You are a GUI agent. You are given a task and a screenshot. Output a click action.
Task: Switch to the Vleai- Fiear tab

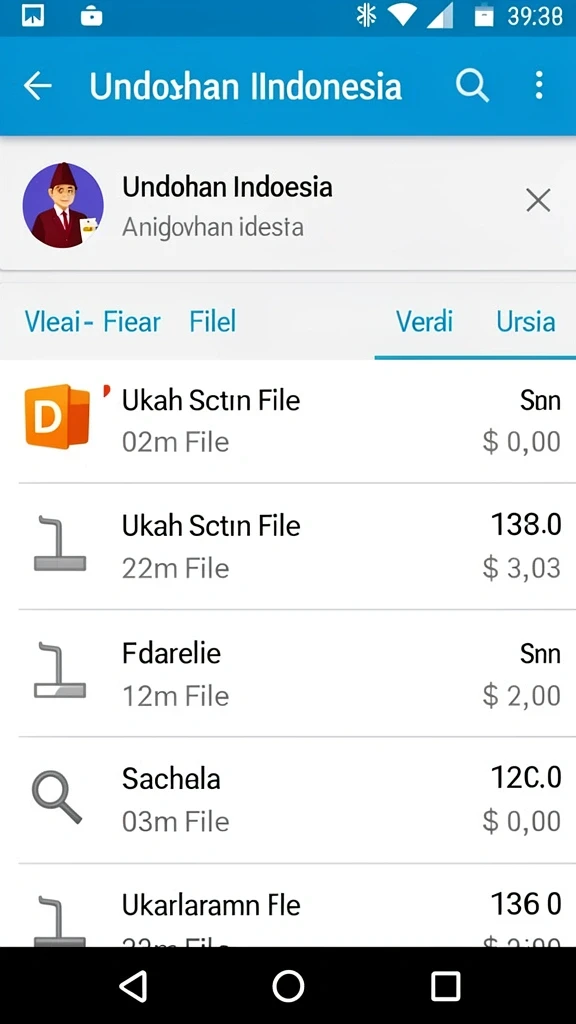(x=92, y=322)
